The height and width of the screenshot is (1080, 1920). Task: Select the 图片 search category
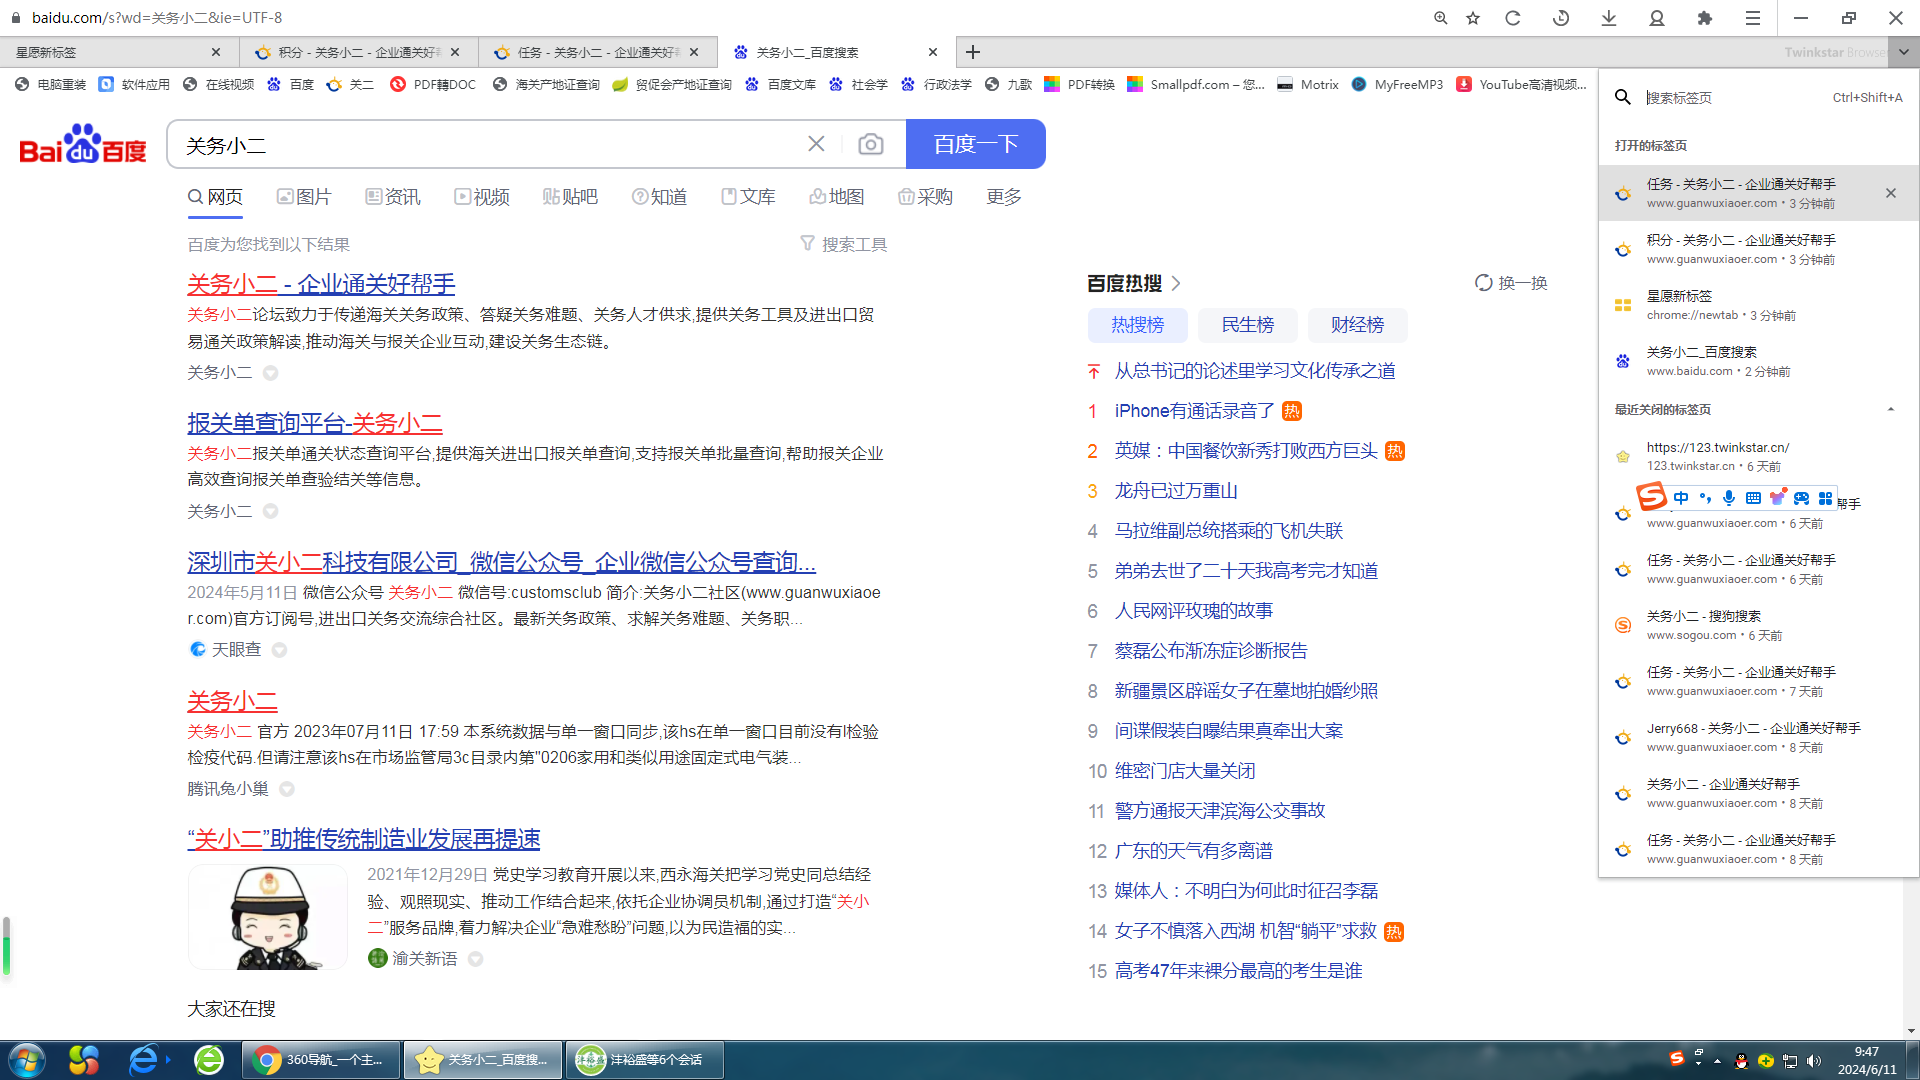point(304,197)
